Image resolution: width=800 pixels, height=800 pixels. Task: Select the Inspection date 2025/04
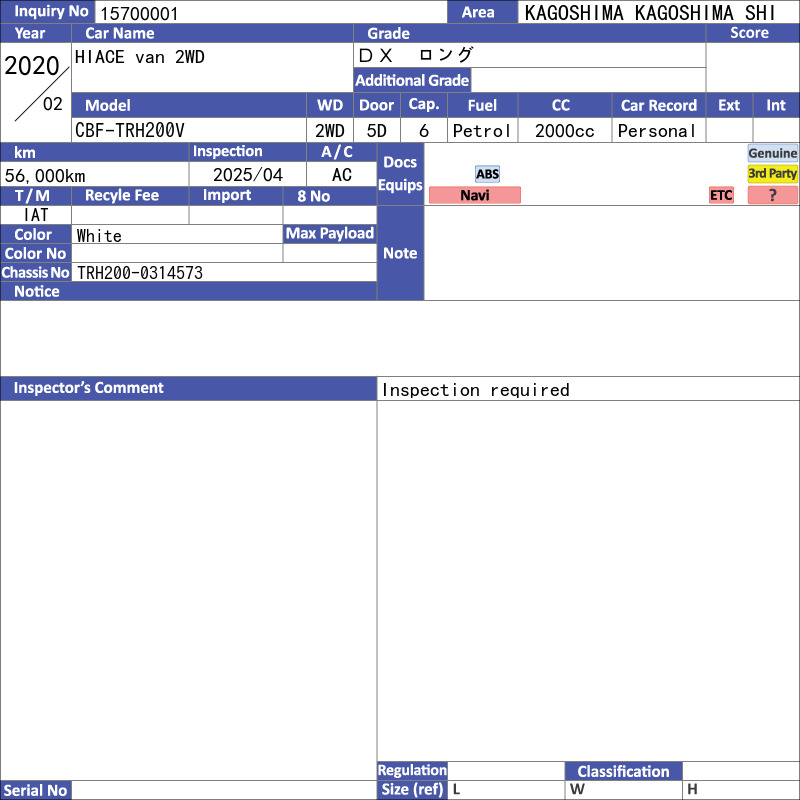coord(247,175)
